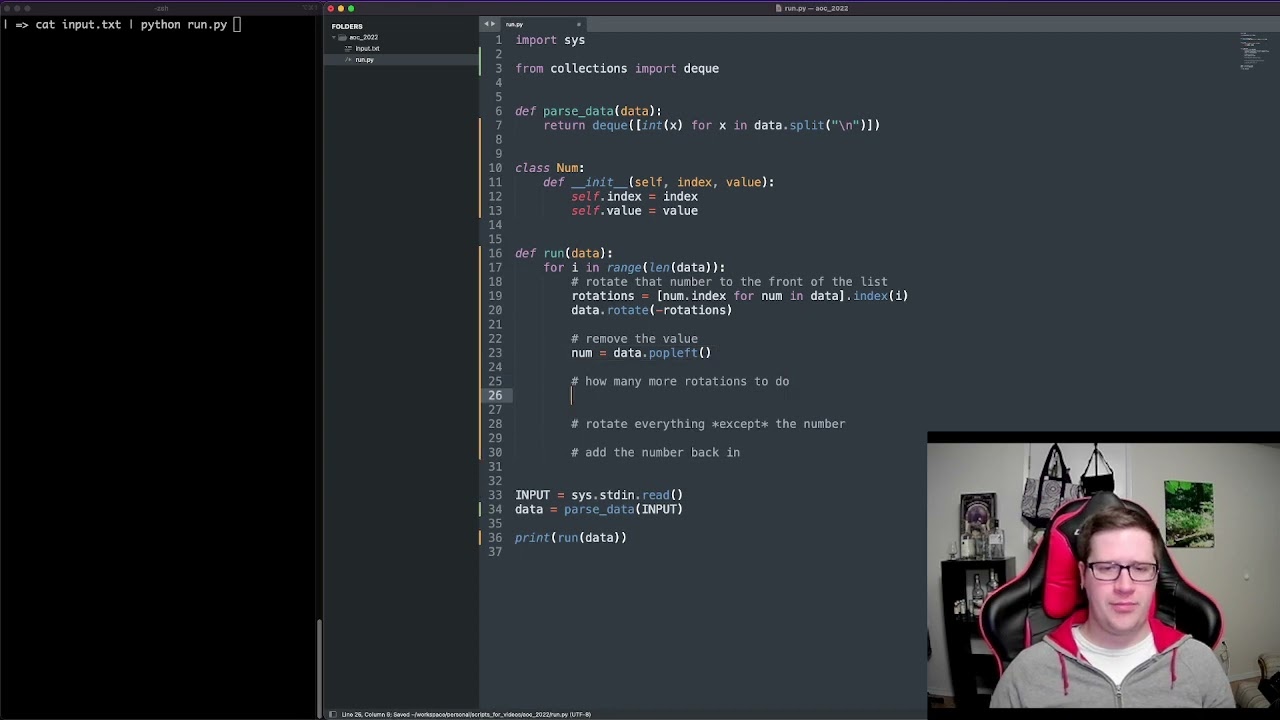This screenshot has width=1280, height=720.
Task: Minimize the Sublime Text window
Action: 341,8
